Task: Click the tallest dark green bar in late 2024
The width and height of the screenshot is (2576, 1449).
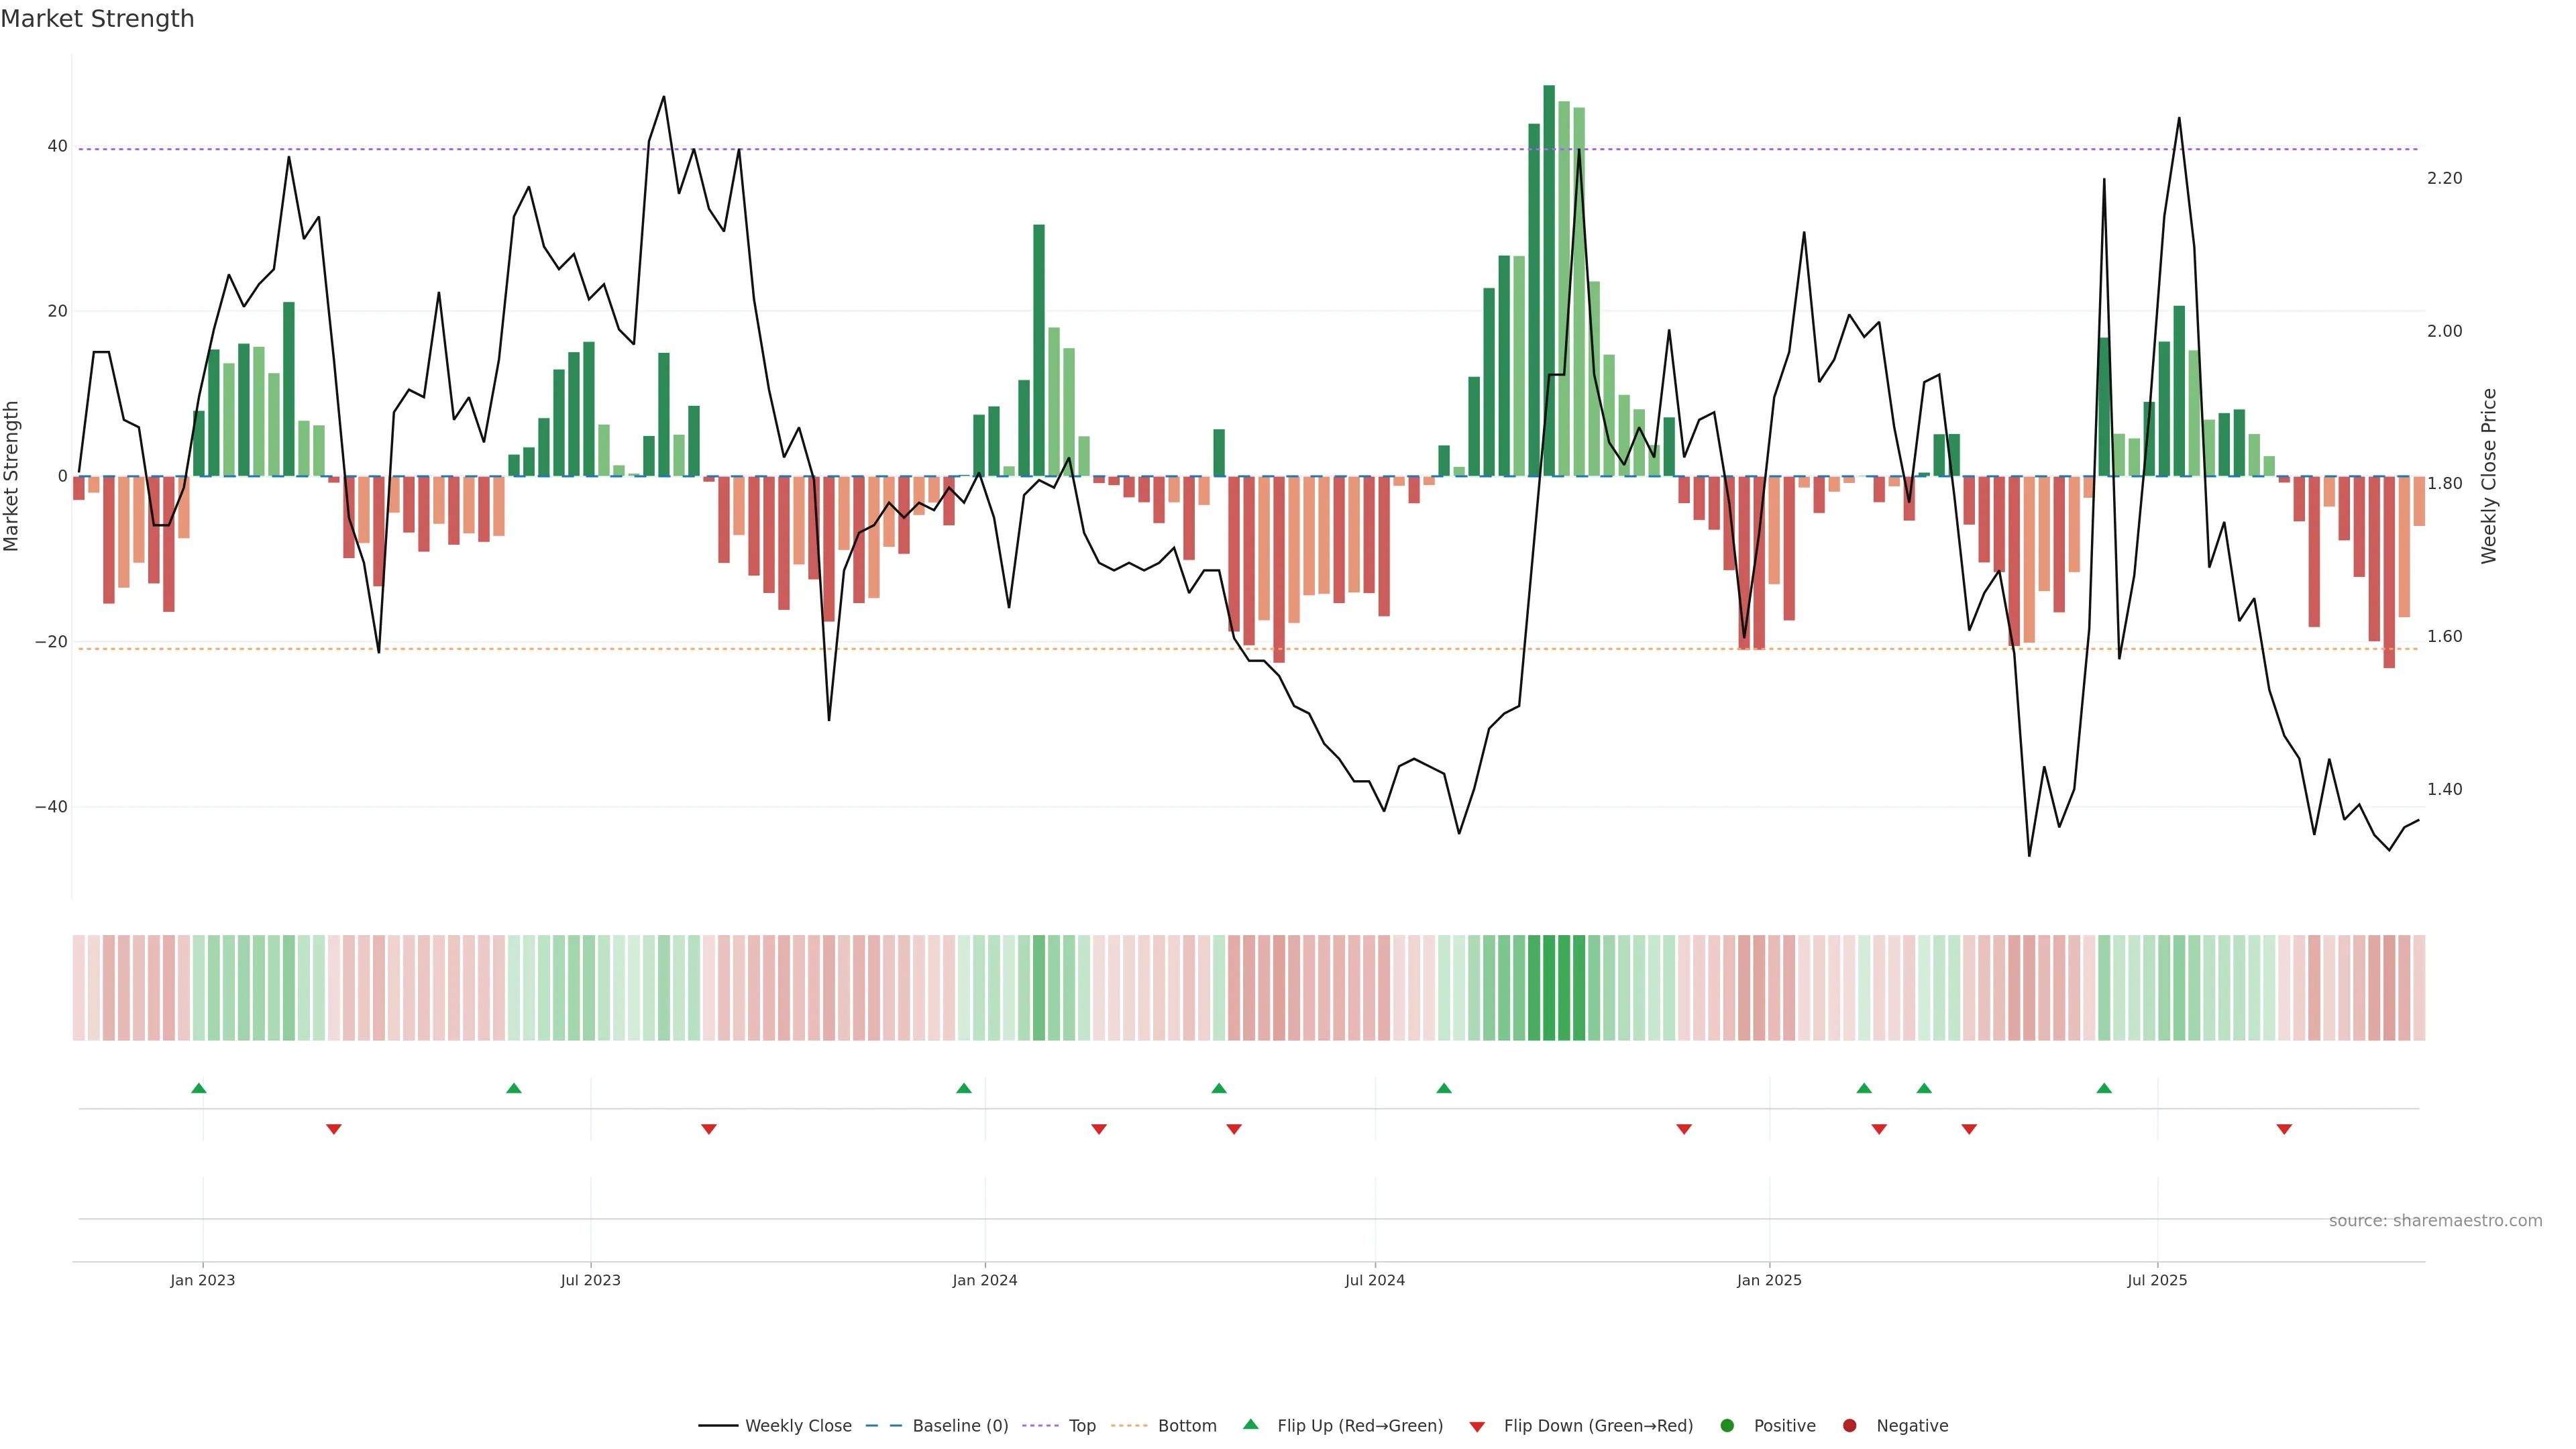Action: coord(1549,280)
